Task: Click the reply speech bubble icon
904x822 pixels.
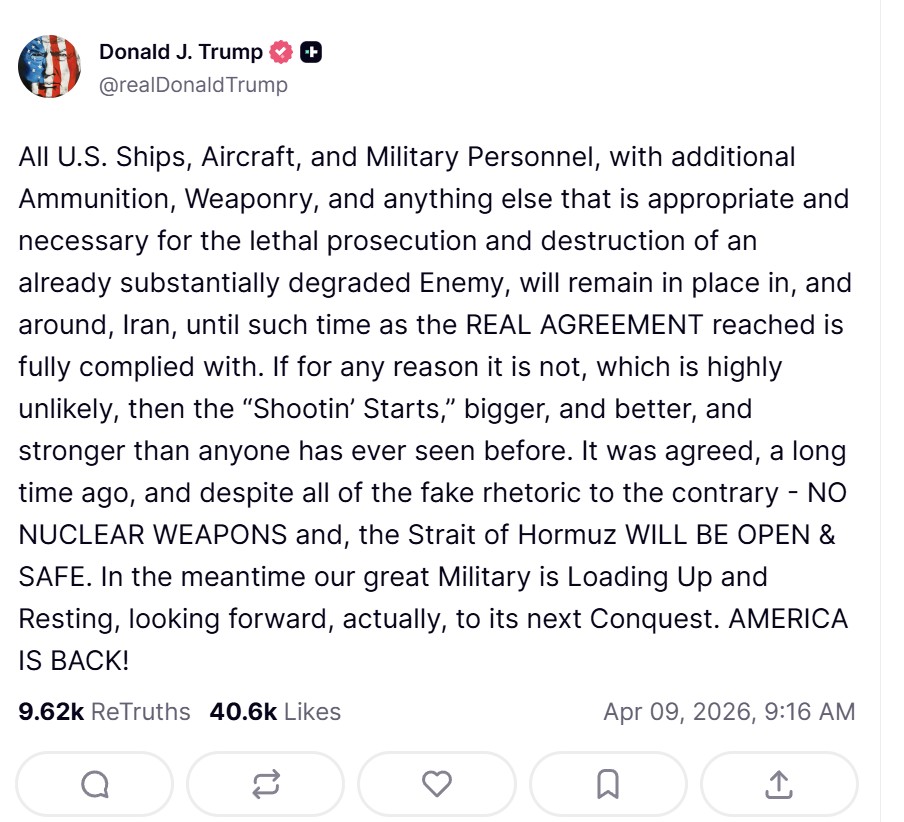Action: [x=95, y=785]
